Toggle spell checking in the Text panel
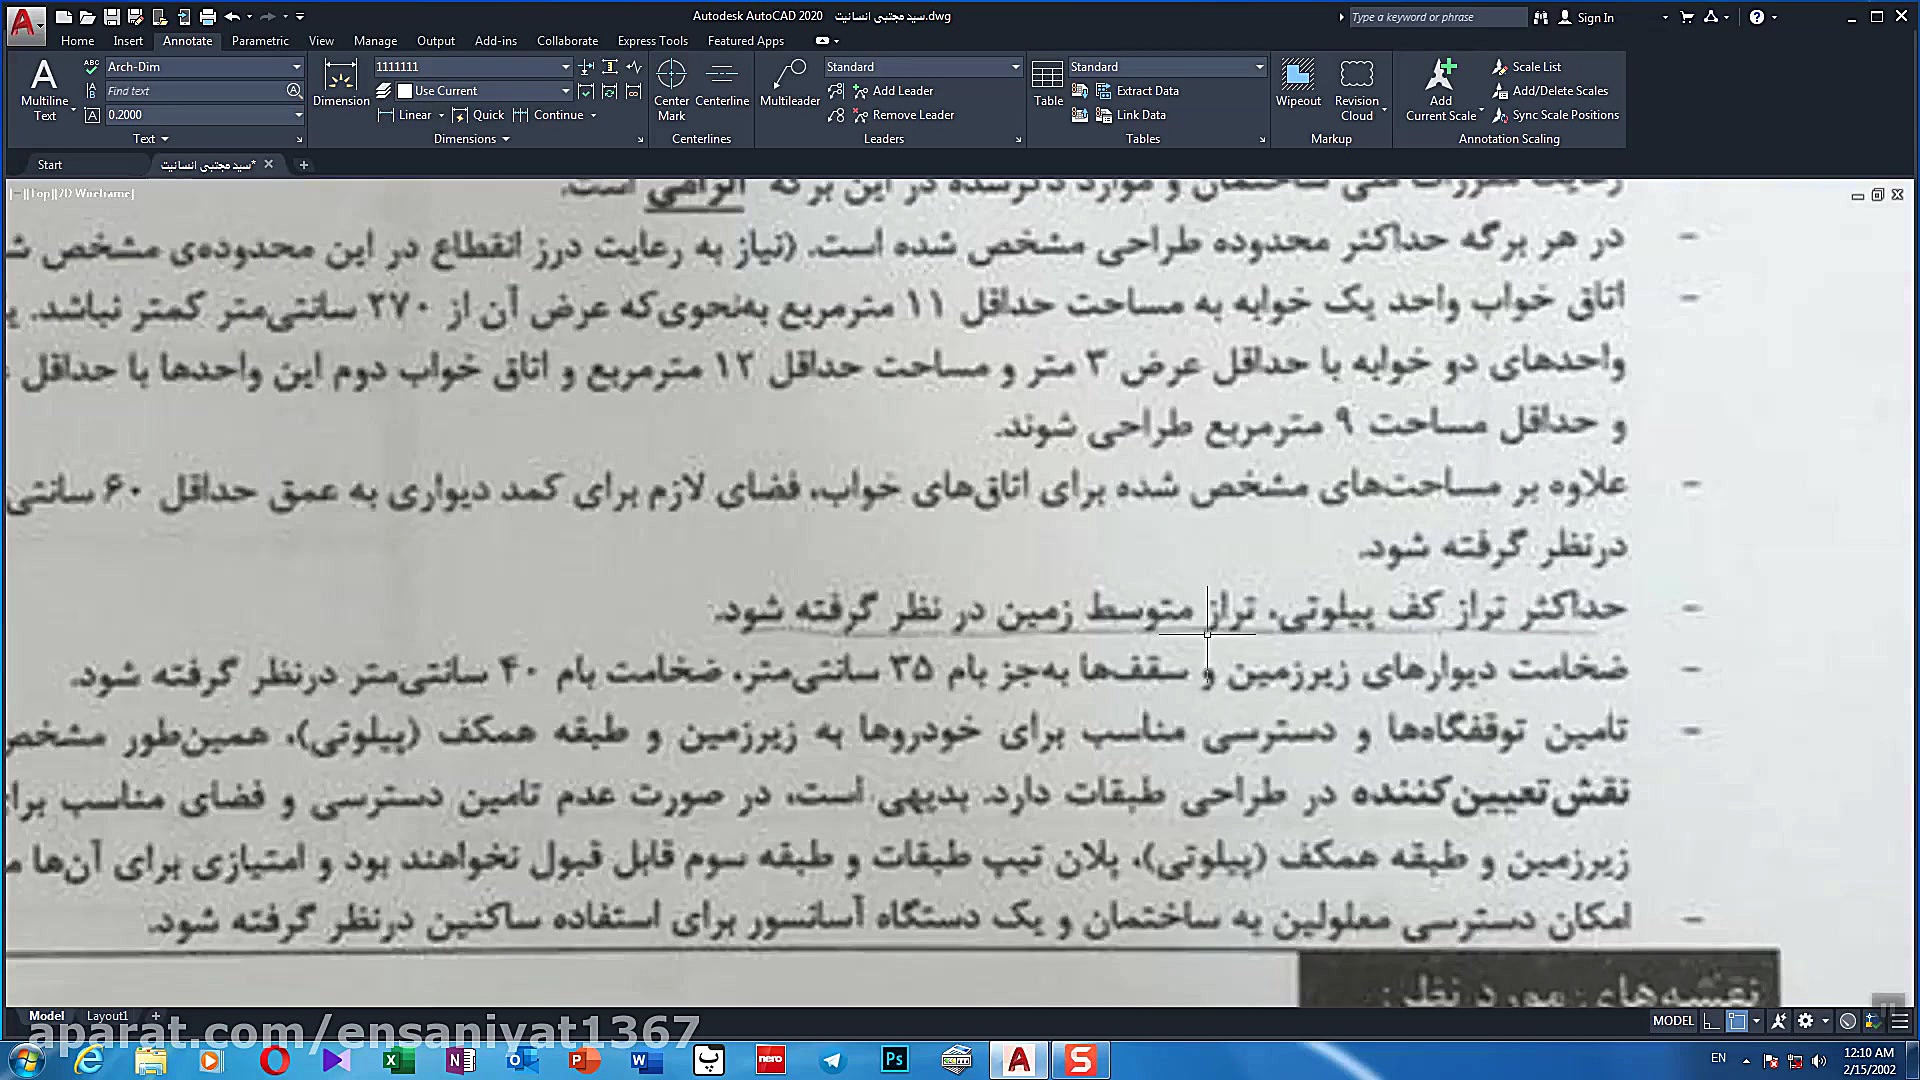This screenshot has width=1920, height=1080. 91,66
